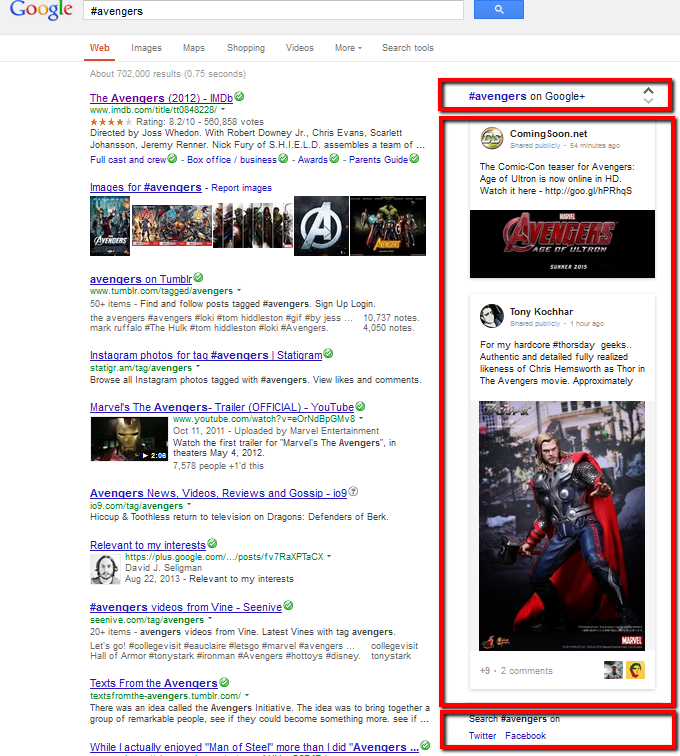The height and width of the screenshot is (756, 680).
Task: Click green badge beside YouTube trailer result
Action: coord(360,406)
